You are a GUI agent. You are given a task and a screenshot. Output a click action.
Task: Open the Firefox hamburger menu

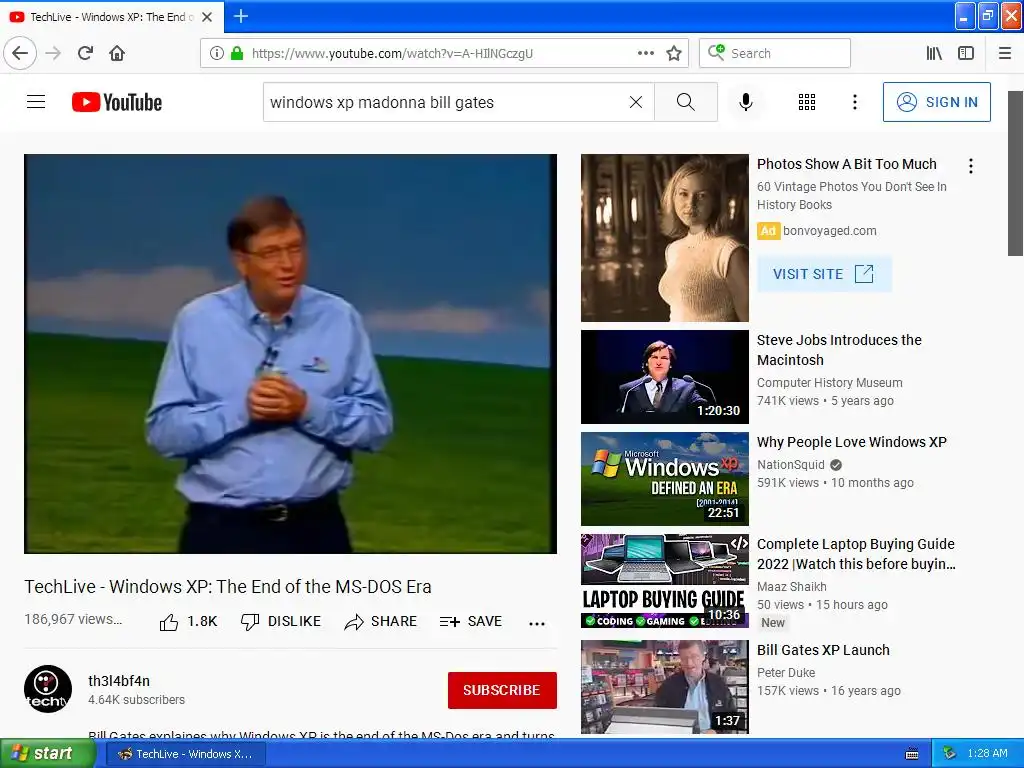(1005, 53)
